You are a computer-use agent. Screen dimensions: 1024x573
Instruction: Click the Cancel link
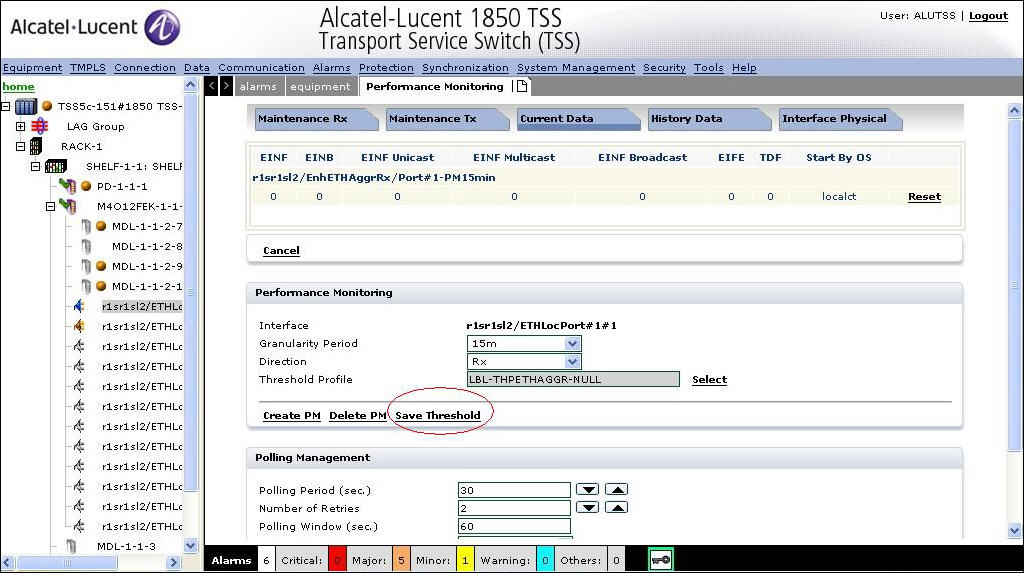[281, 250]
